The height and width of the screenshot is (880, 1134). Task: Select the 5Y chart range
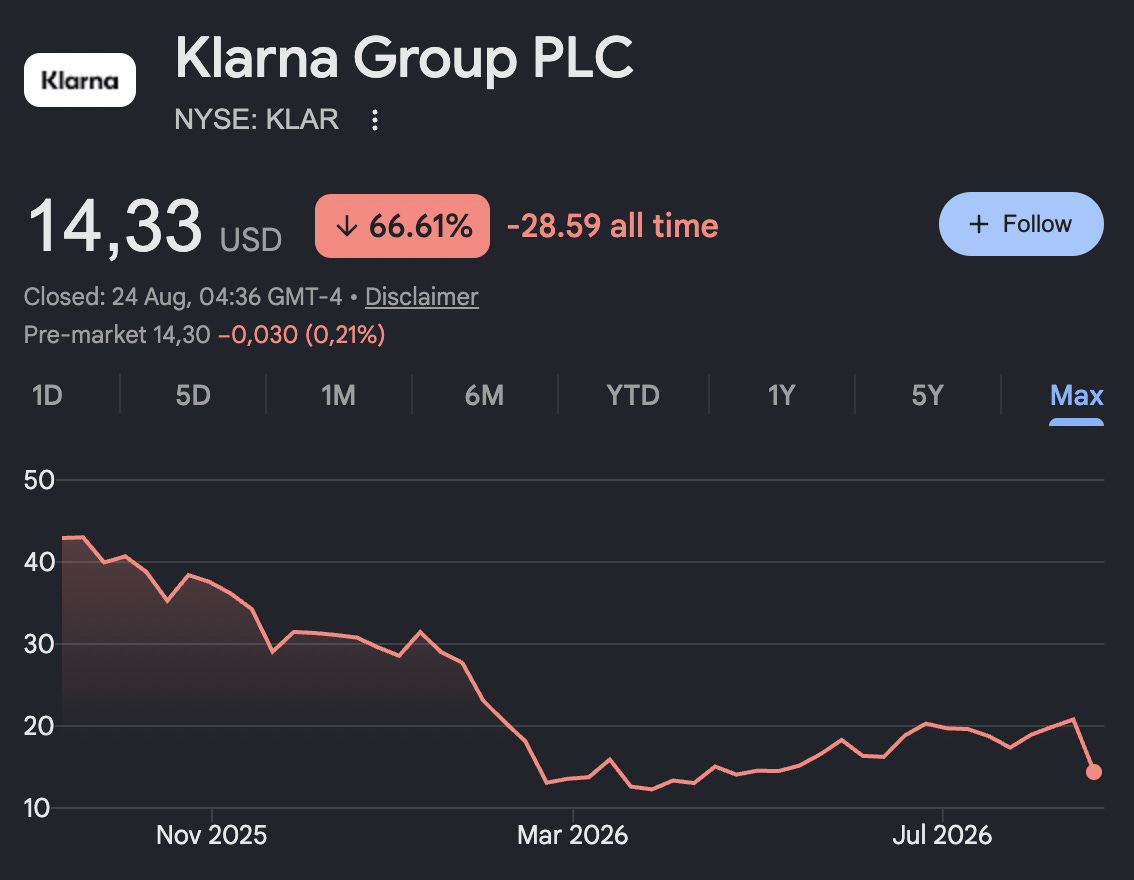[928, 396]
